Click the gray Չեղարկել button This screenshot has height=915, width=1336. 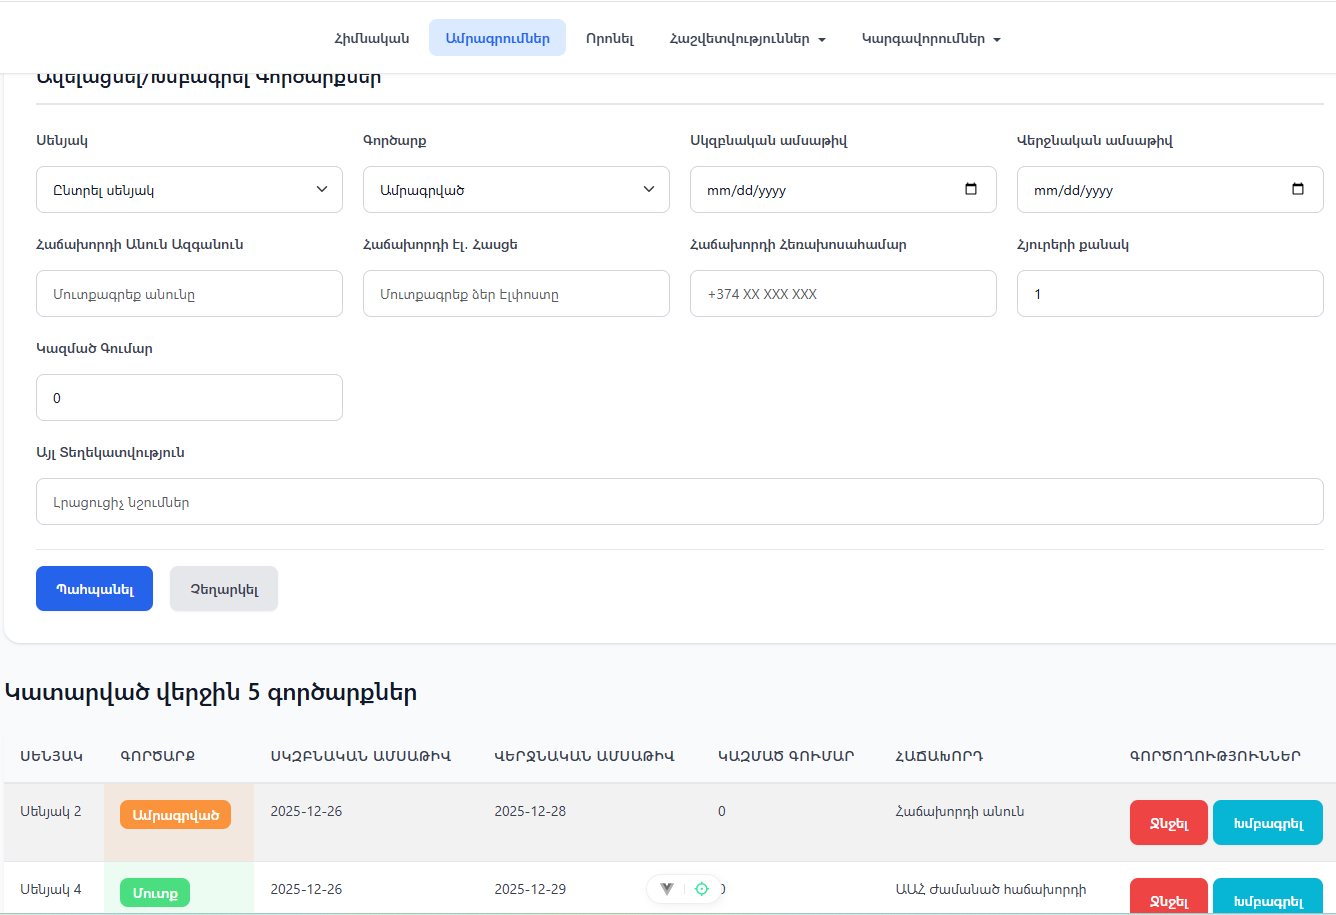coord(224,589)
